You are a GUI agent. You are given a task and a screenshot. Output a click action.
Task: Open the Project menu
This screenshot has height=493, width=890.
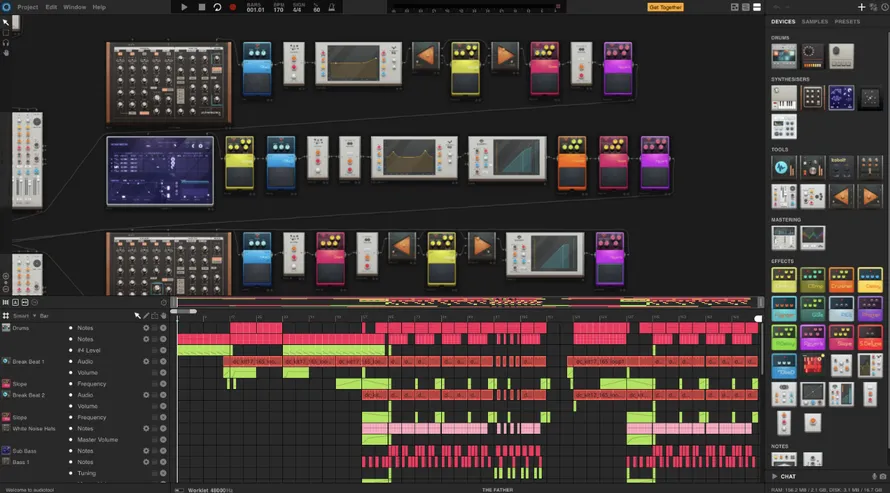(x=27, y=7)
